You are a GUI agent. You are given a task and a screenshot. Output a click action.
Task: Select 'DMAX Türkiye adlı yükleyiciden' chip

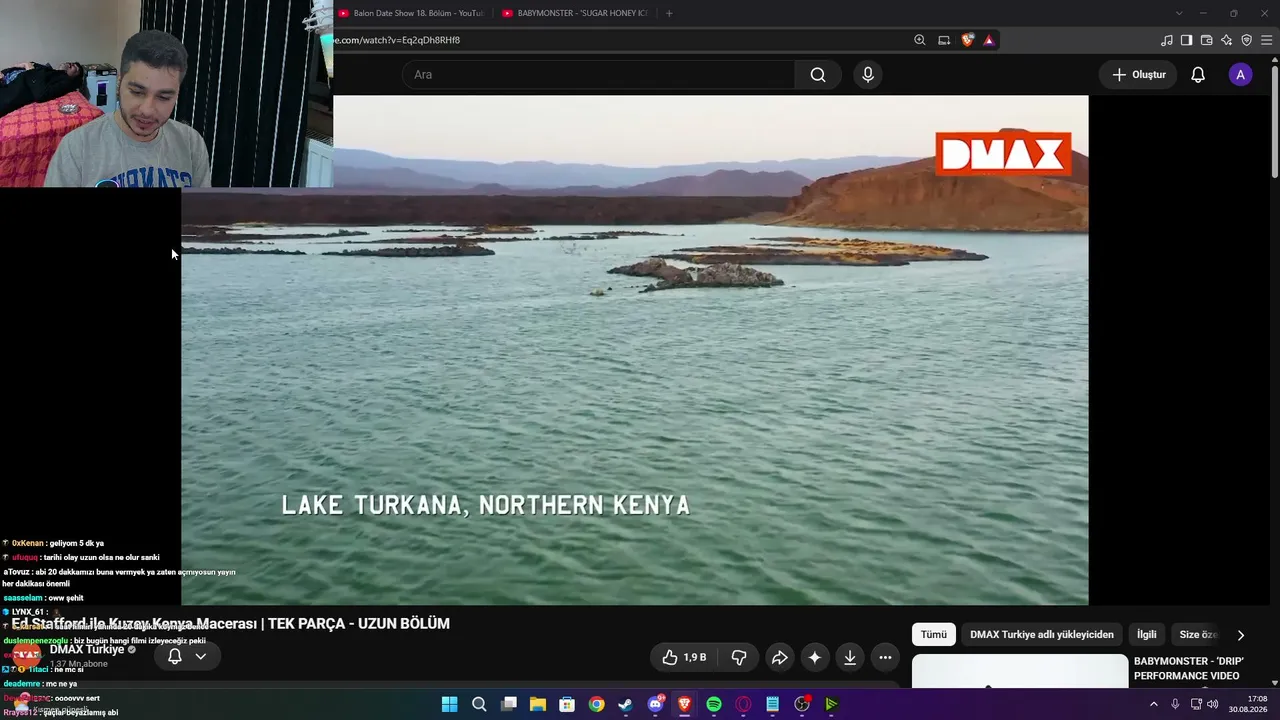click(x=1041, y=635)
